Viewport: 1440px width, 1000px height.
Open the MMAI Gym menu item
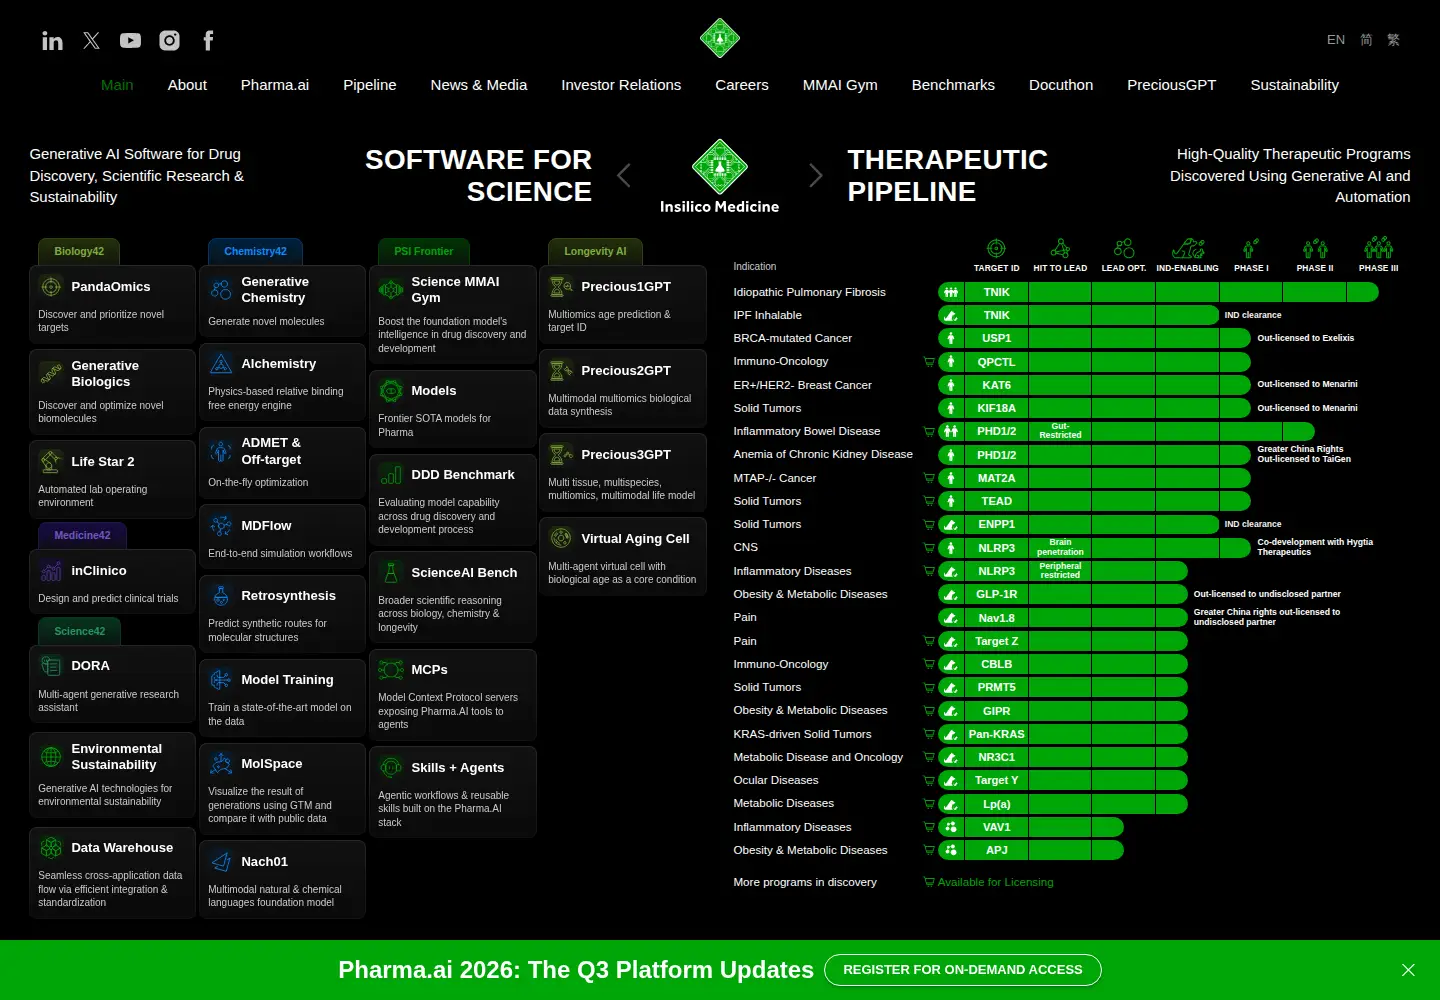click(x=840, y=85)
